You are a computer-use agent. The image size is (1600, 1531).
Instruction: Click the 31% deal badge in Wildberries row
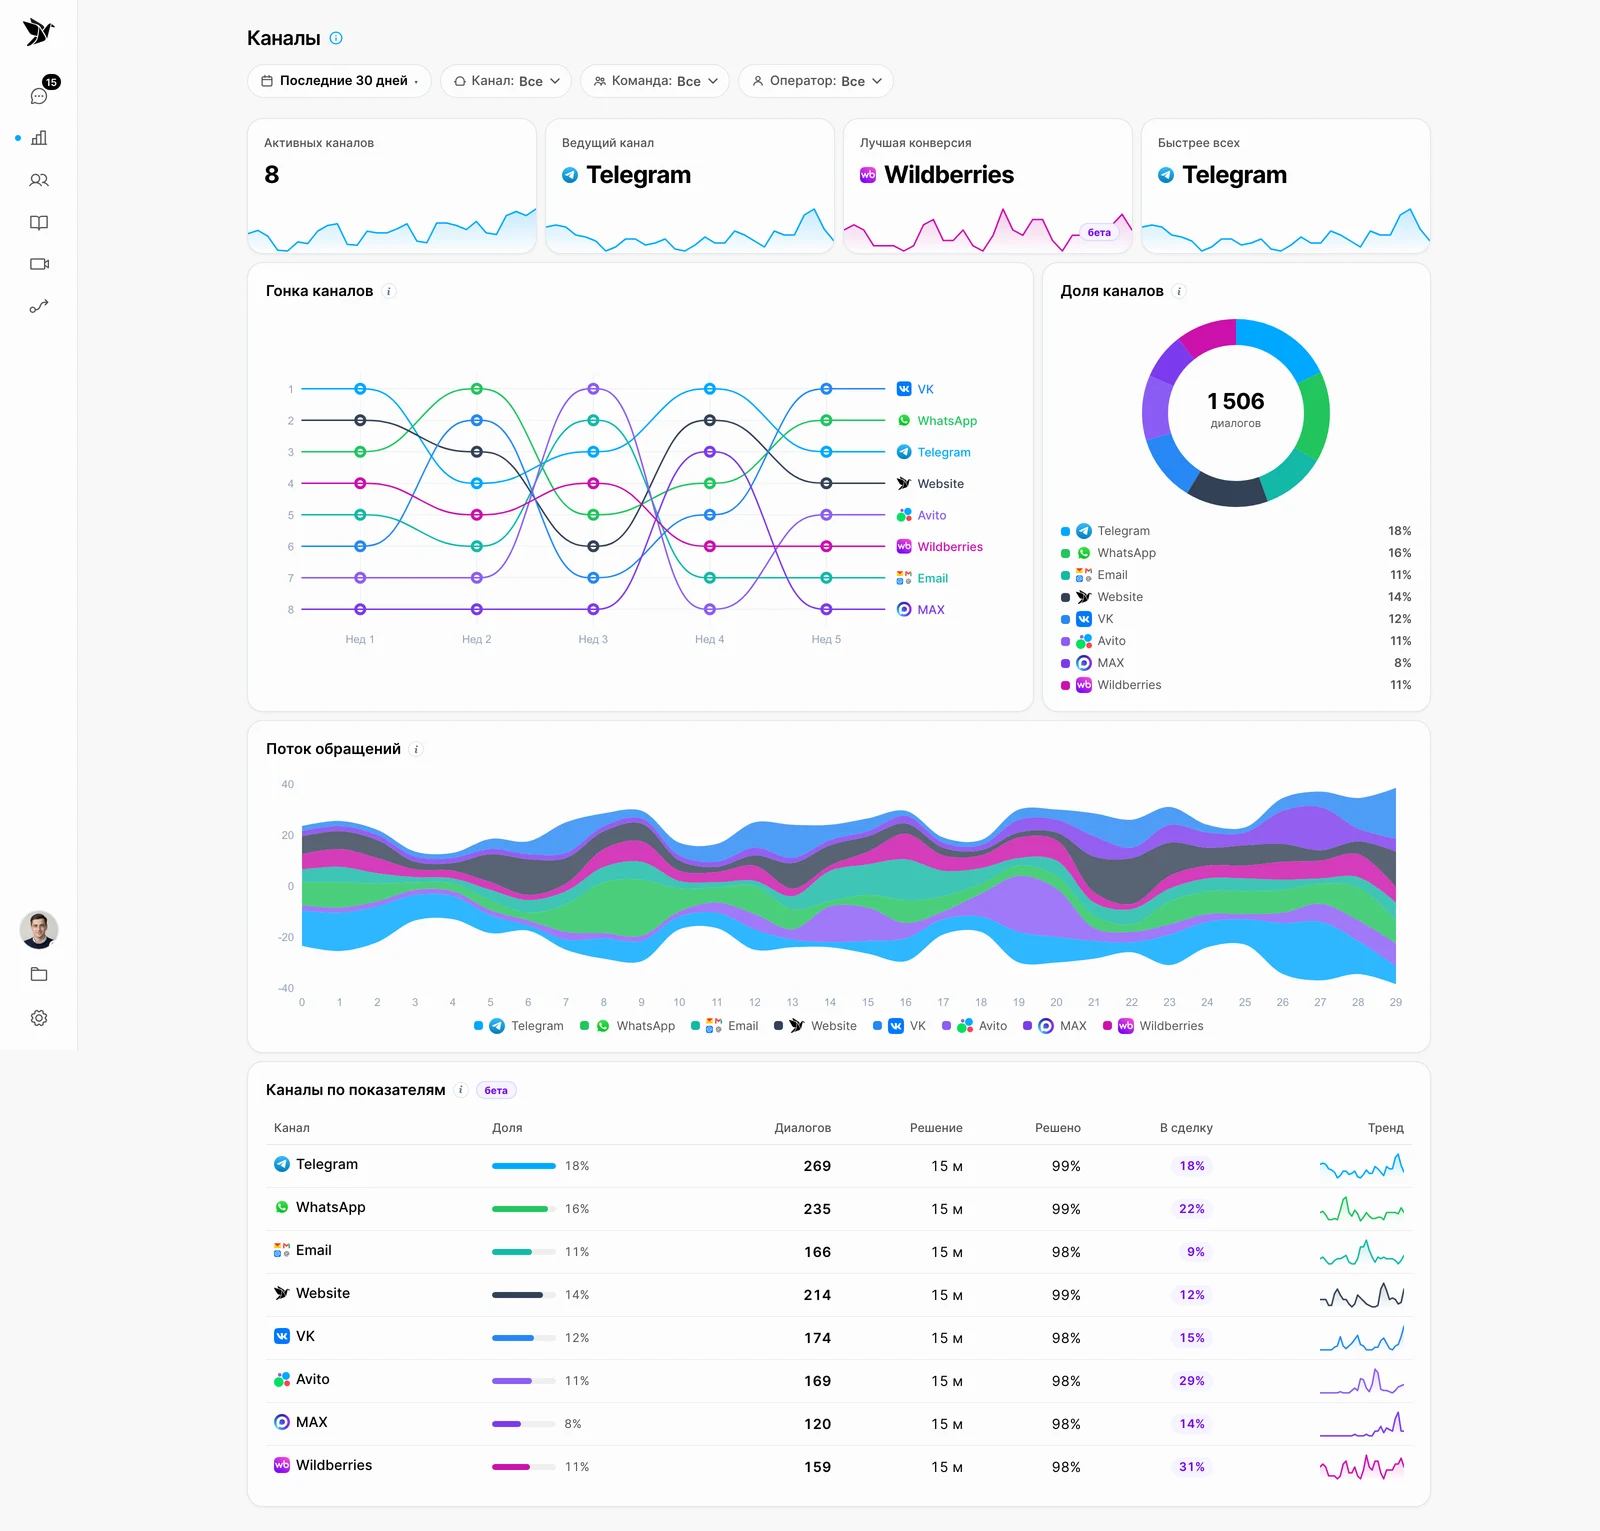pyautogui.click(x=1192, y=1467)
